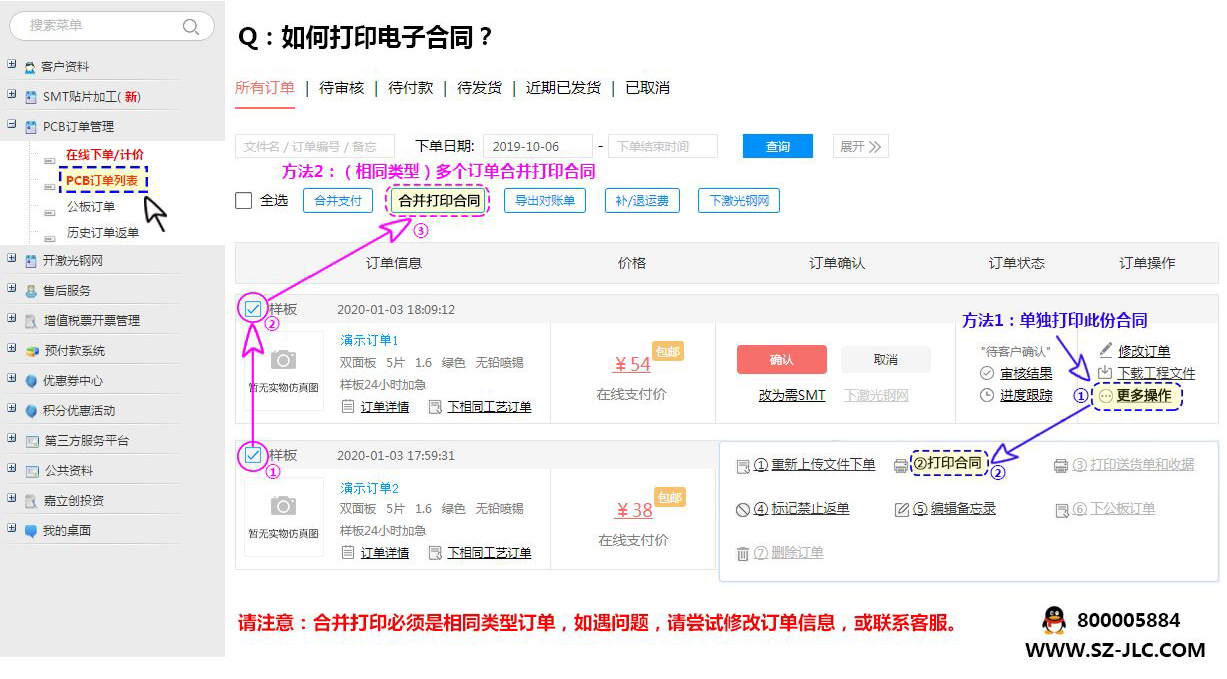The image size is (1227, 679).
Task: Click the printer icon beside 打印合同
Action: pyautogui.click(x=900, y=465)
